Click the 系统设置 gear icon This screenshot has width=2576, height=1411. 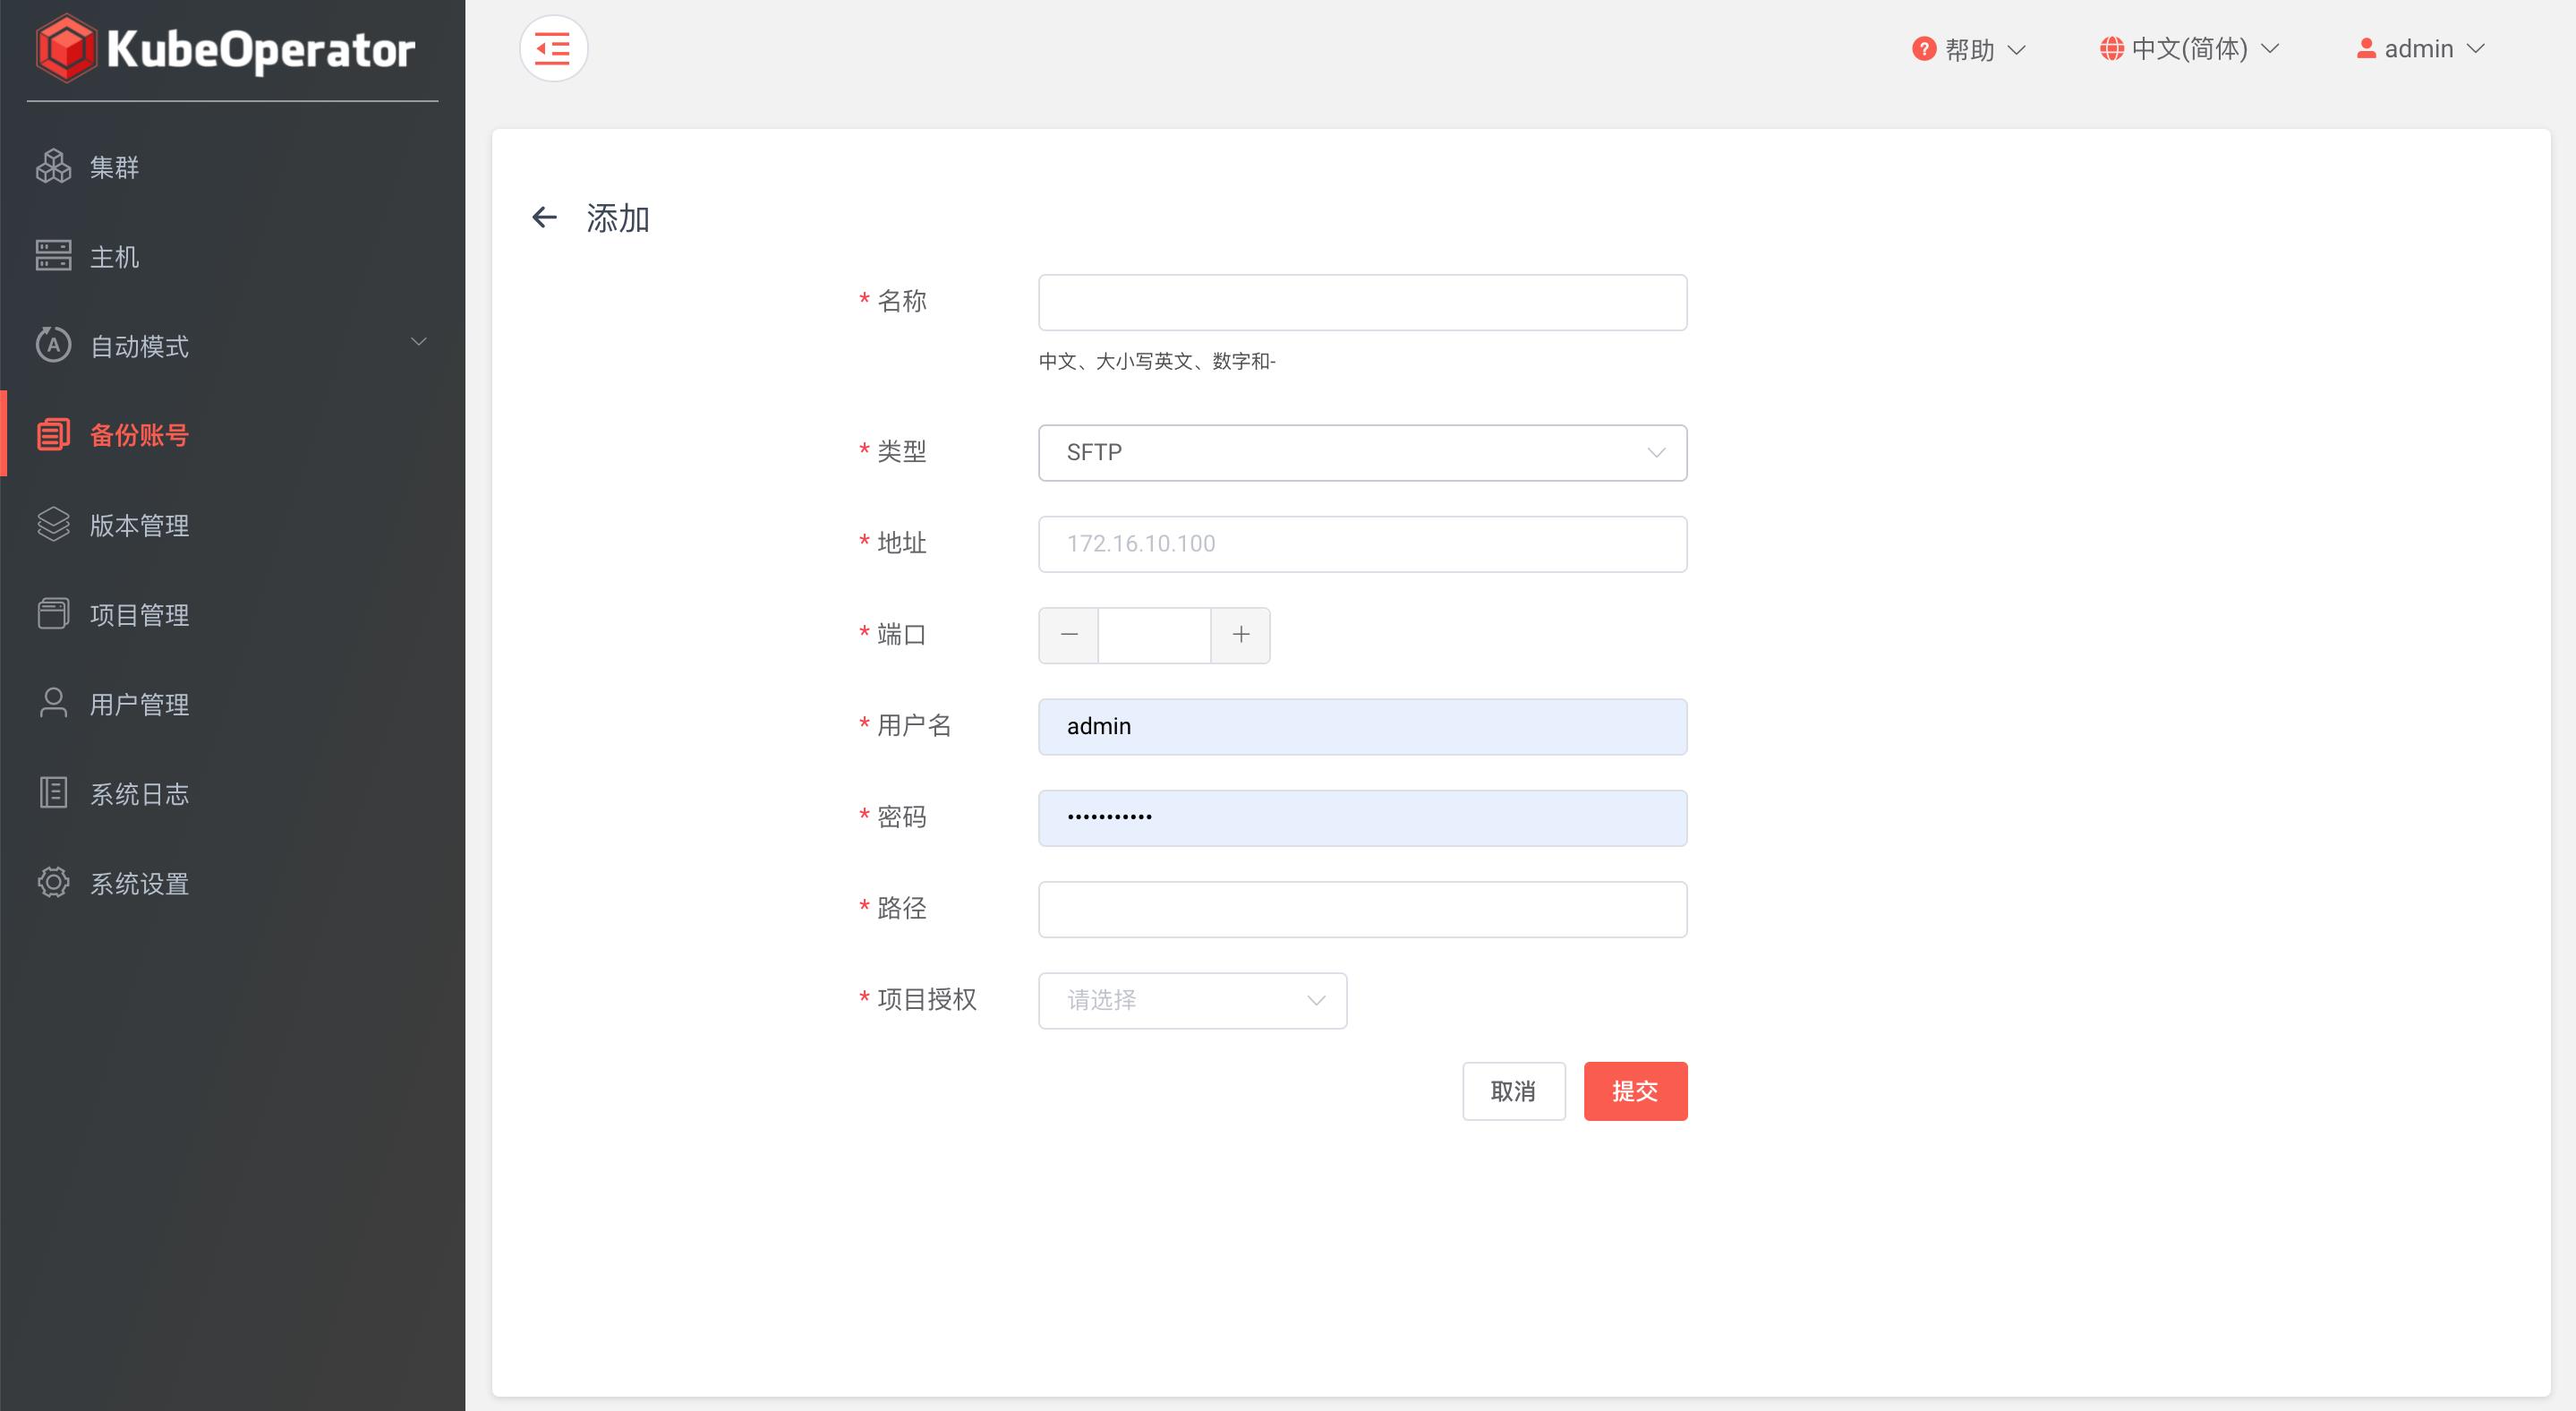tap(53, 882)
